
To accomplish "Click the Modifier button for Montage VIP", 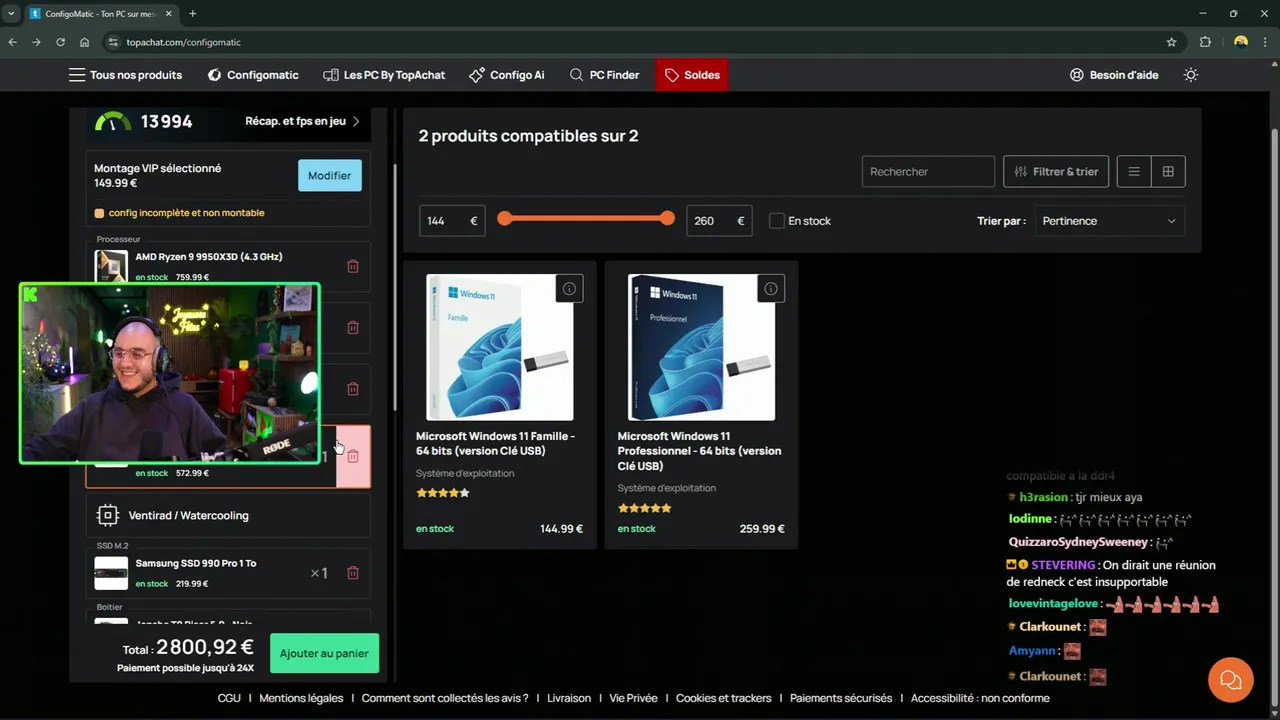I will pos(330,175).
